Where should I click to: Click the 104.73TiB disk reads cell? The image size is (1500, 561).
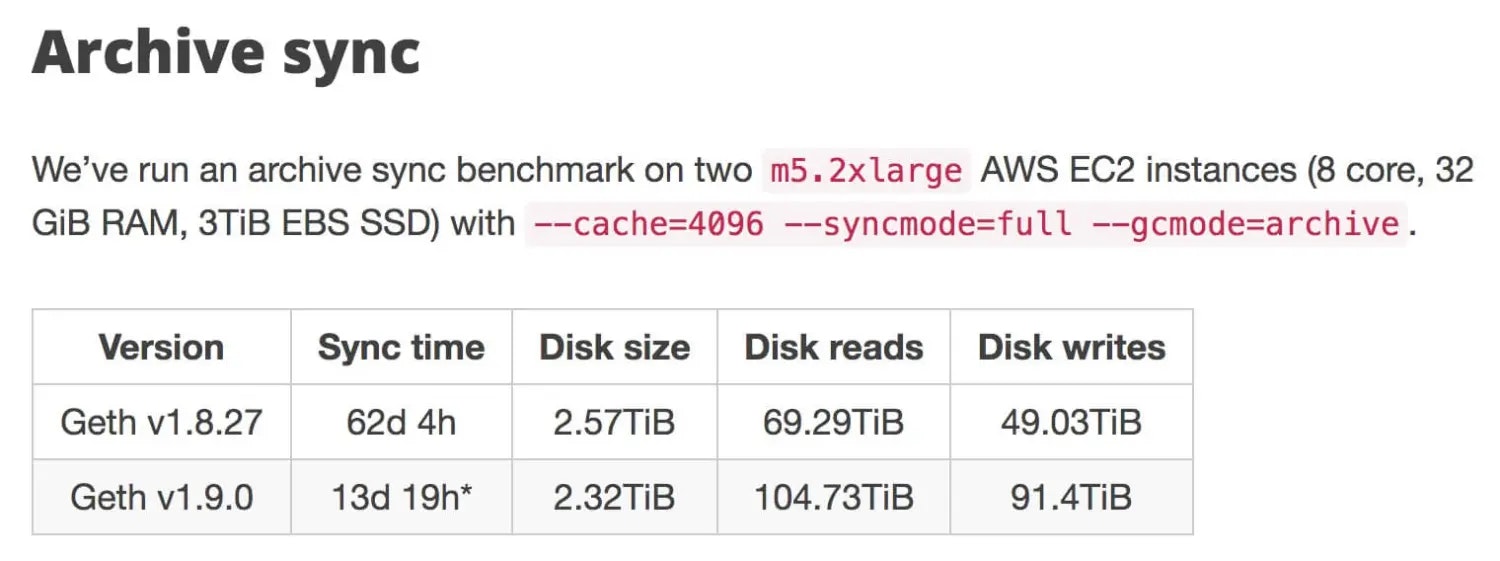(833, 497)
